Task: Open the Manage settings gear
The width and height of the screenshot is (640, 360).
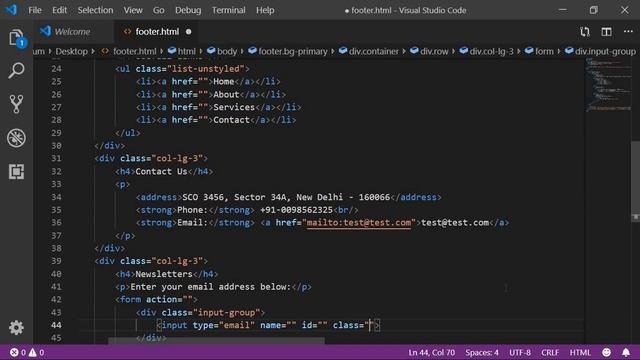Action: pyautogui.click(x=16, y=327)
